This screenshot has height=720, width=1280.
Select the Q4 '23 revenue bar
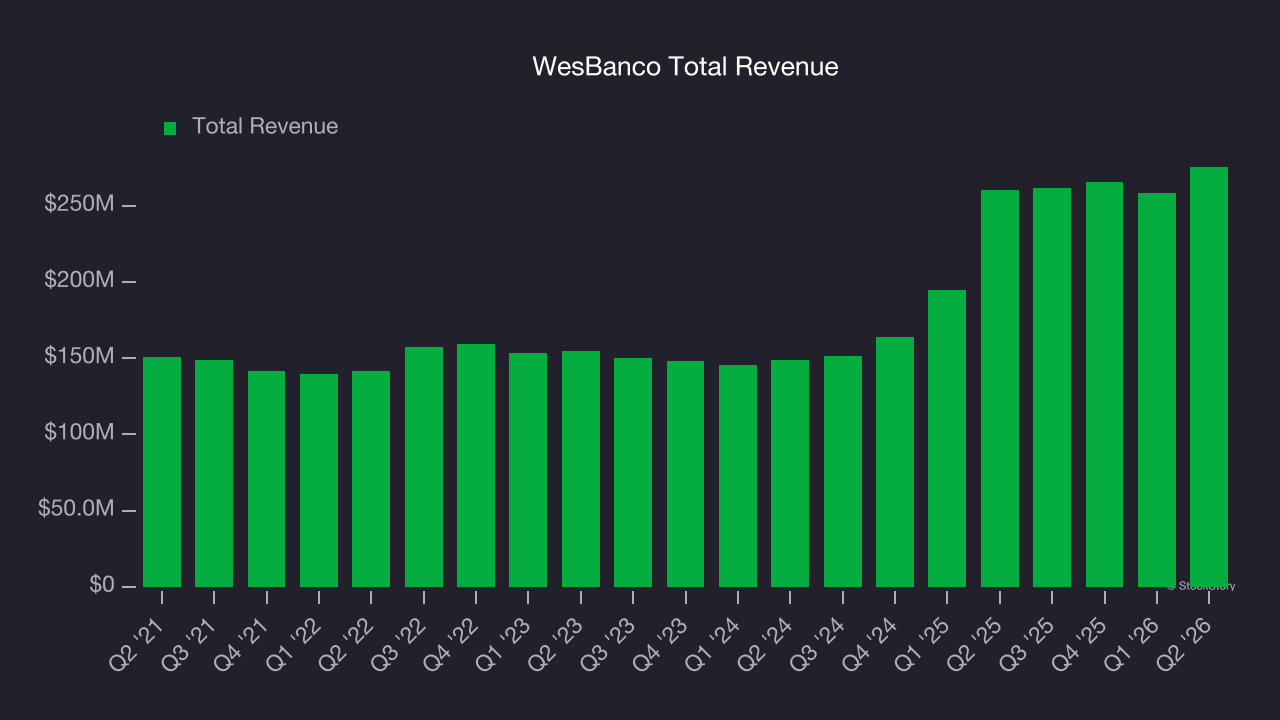(686, 474)
